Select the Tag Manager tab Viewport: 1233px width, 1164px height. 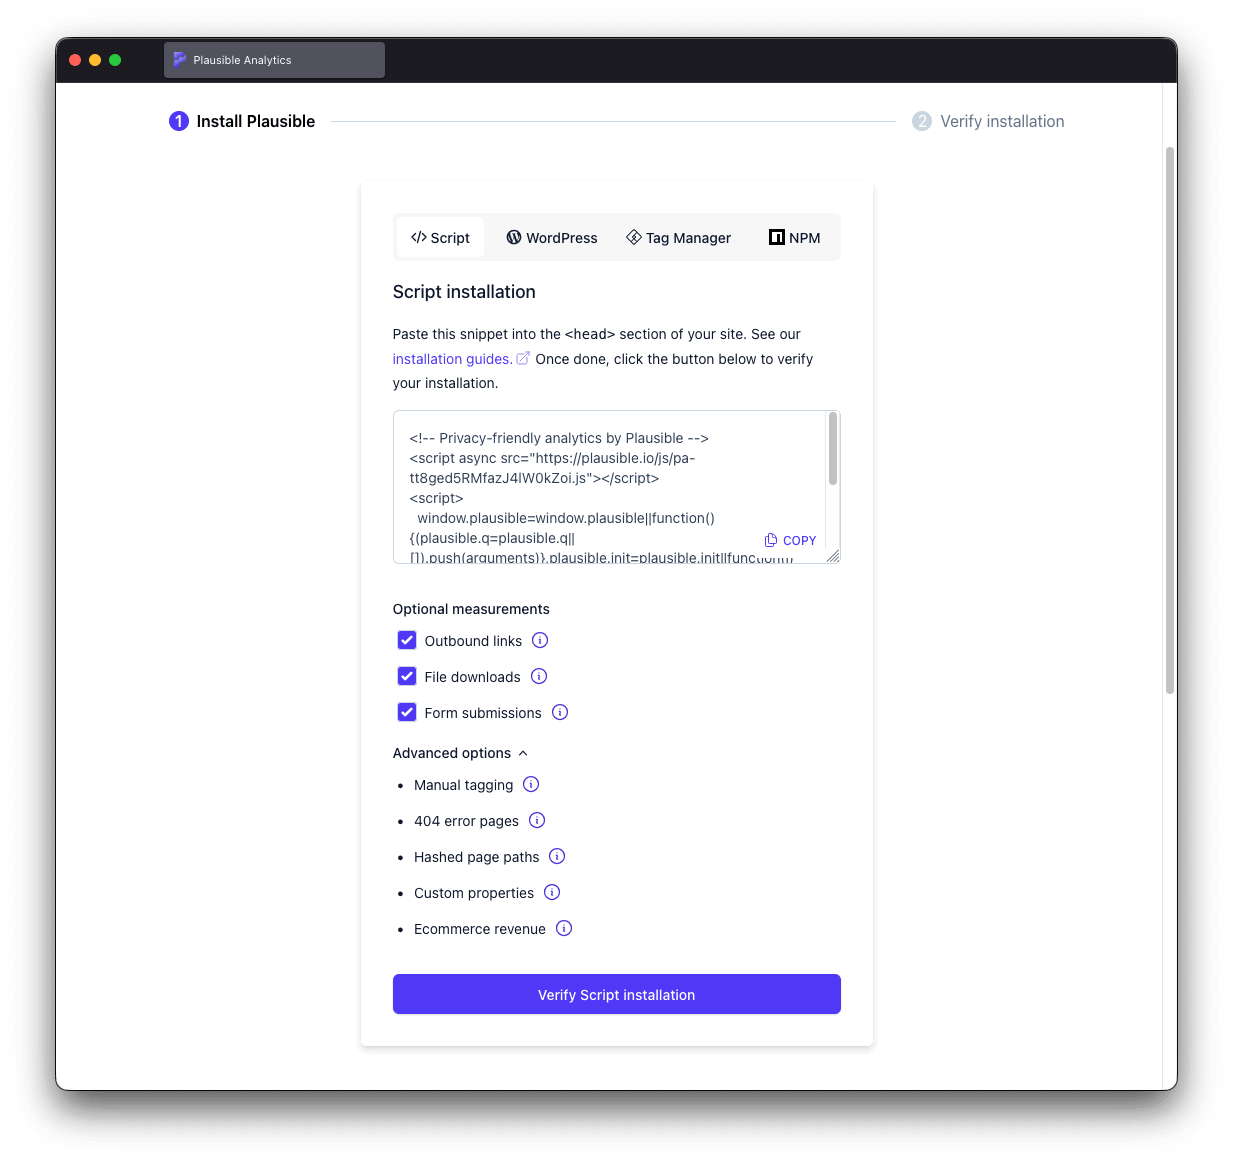point(678,238)
